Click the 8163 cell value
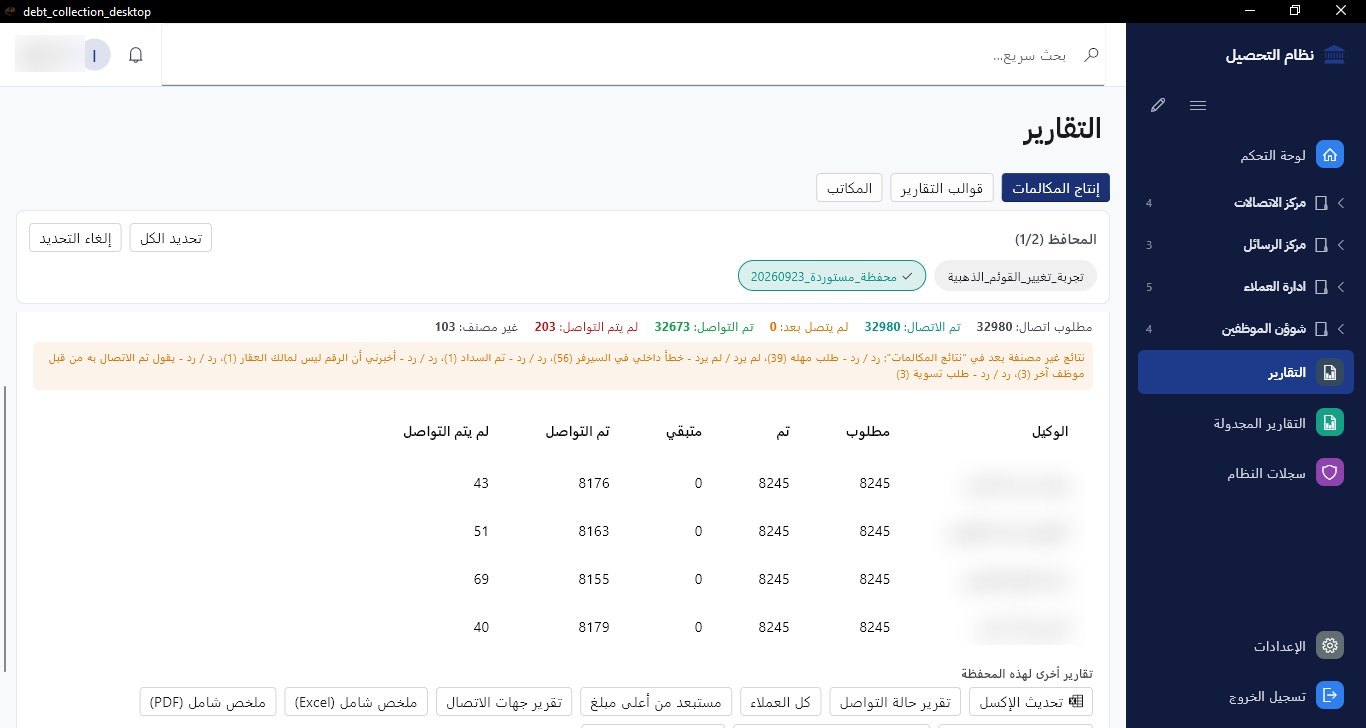Image resolution: width=1366 pixels, height=728 pixels. 594,531
